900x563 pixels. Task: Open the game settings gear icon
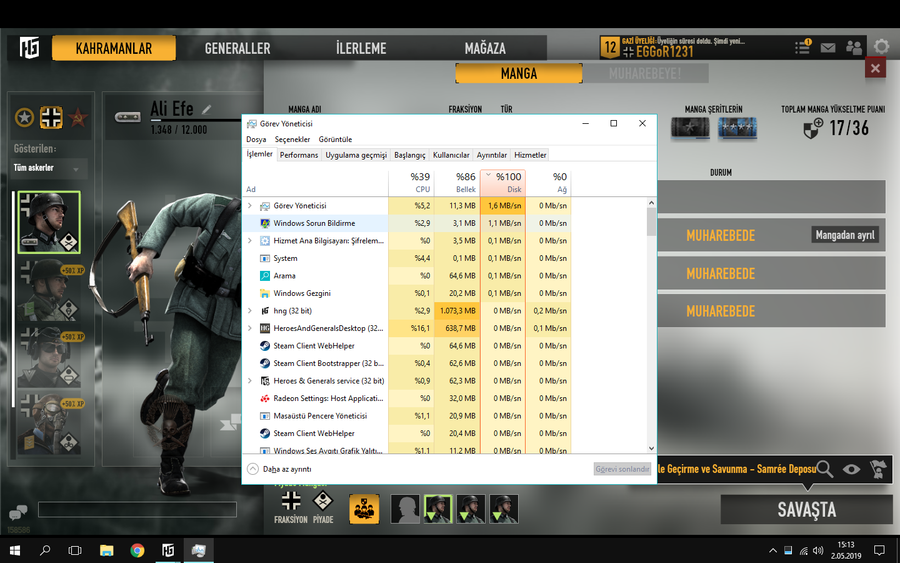880,47
